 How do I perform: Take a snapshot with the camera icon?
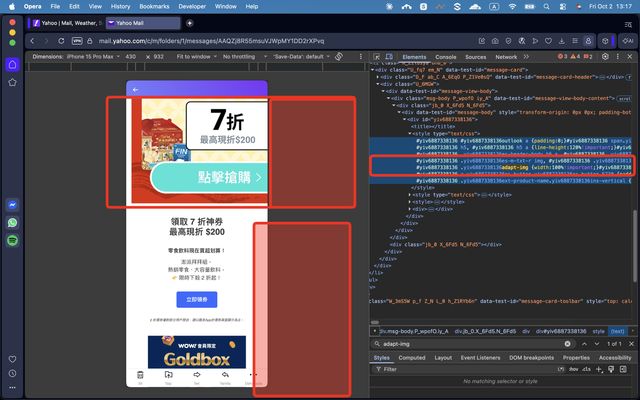click(495, 41)
